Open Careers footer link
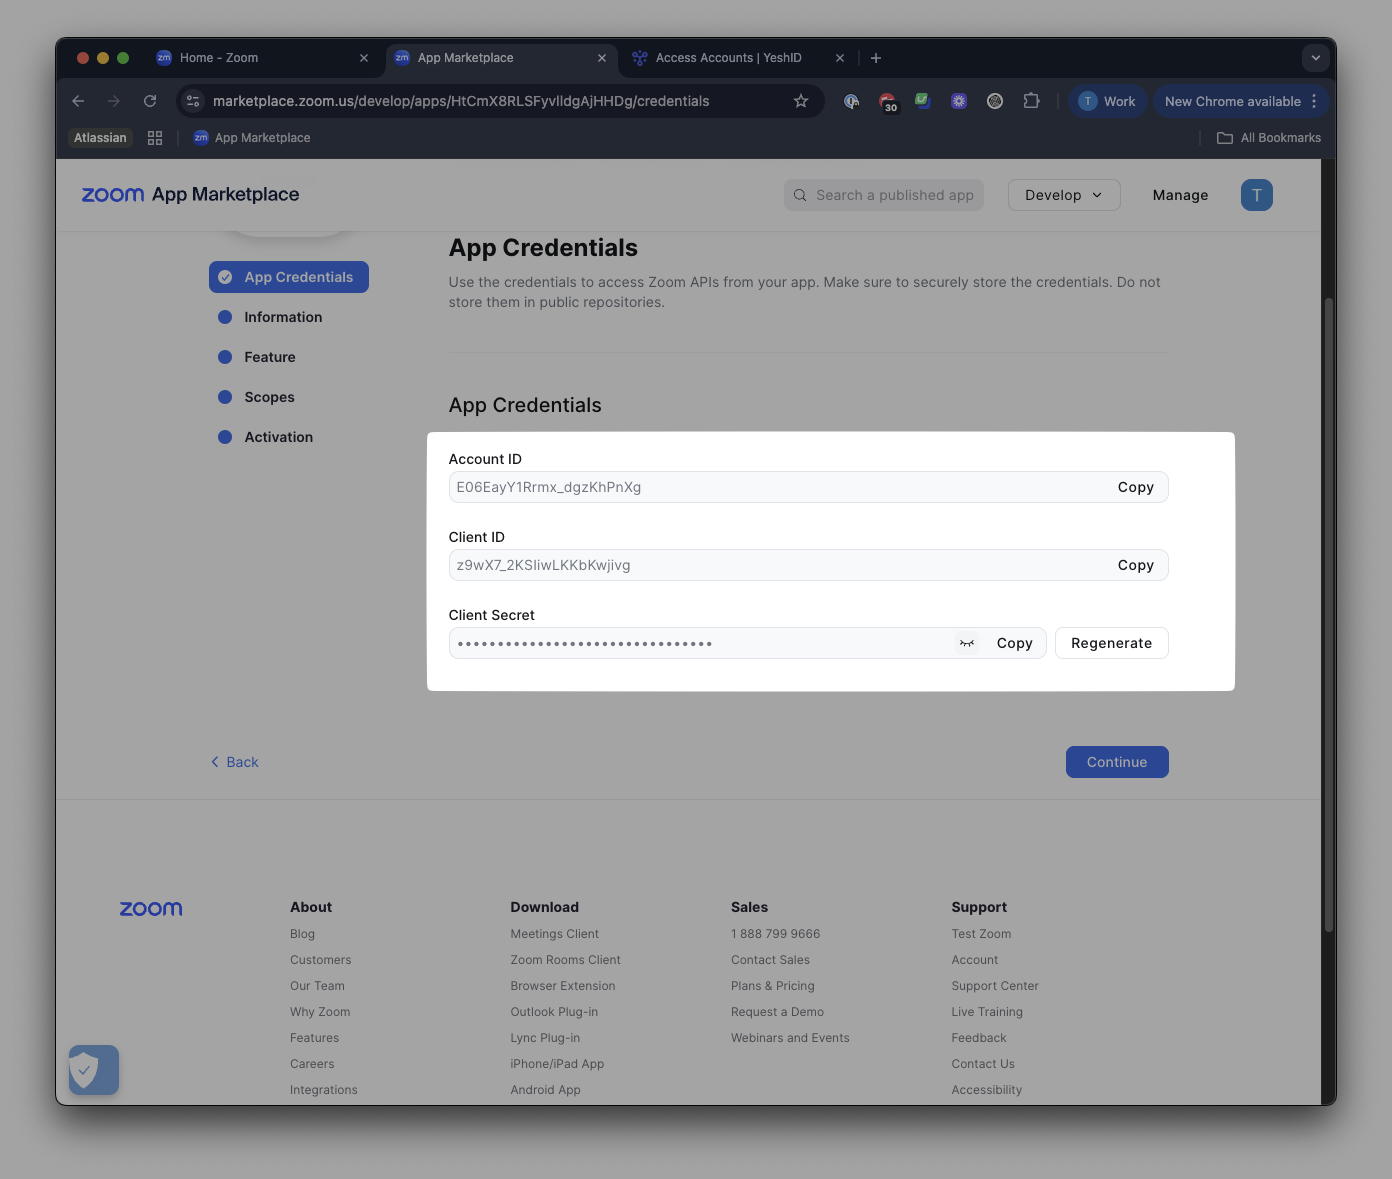Viewport: 1392px width, 1179px height. click(312, 1064)
